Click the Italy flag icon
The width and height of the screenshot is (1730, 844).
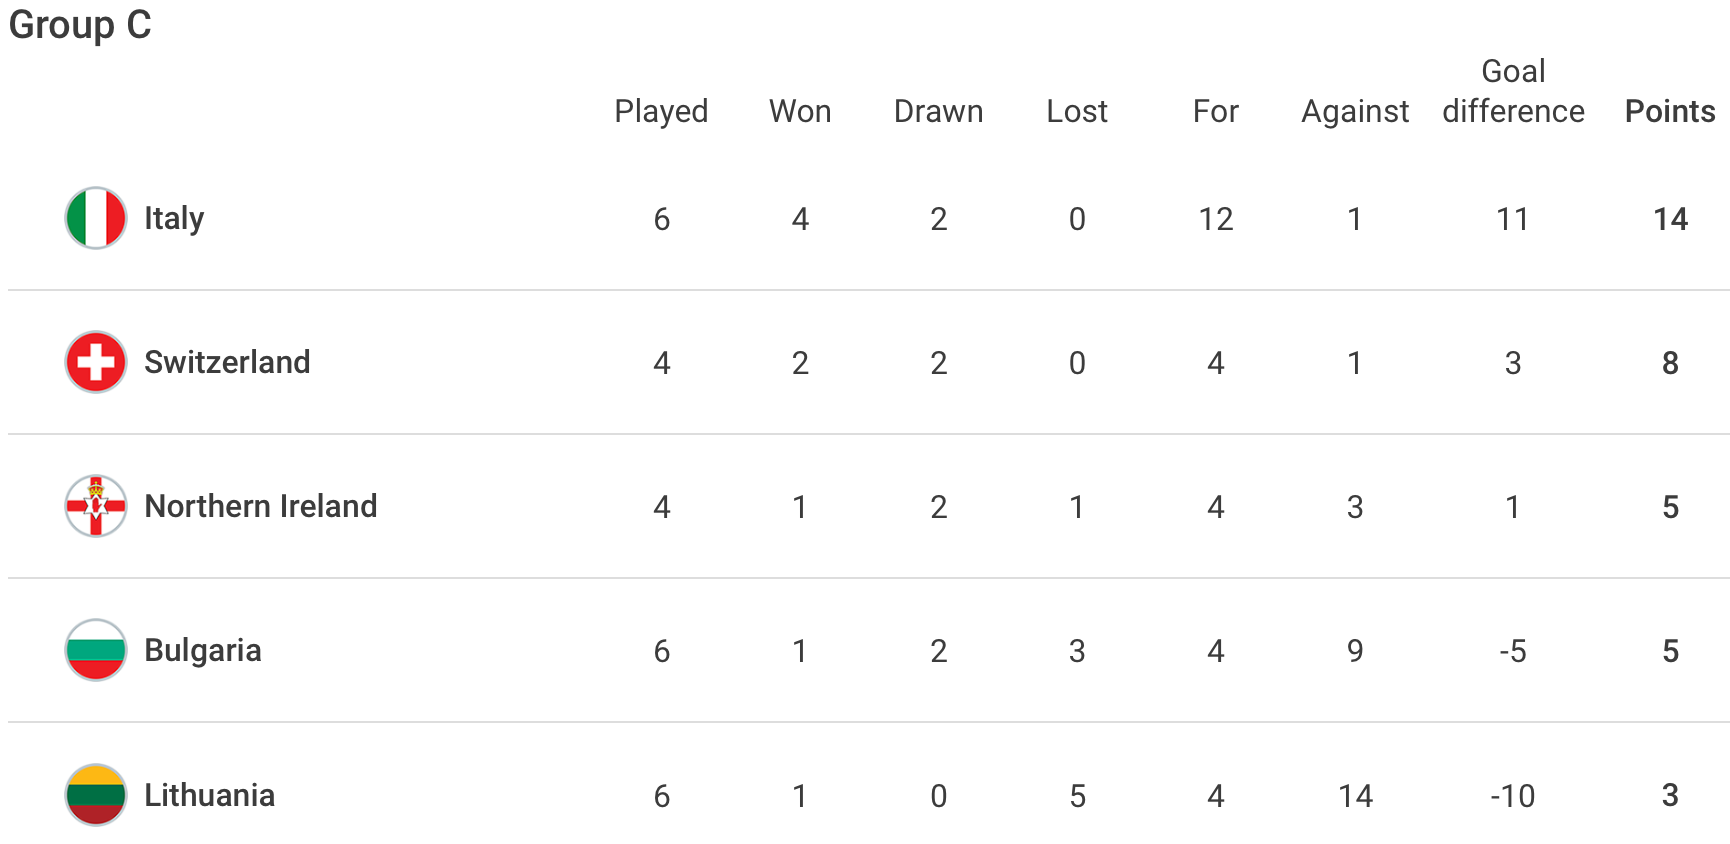(x=96, y=218)
